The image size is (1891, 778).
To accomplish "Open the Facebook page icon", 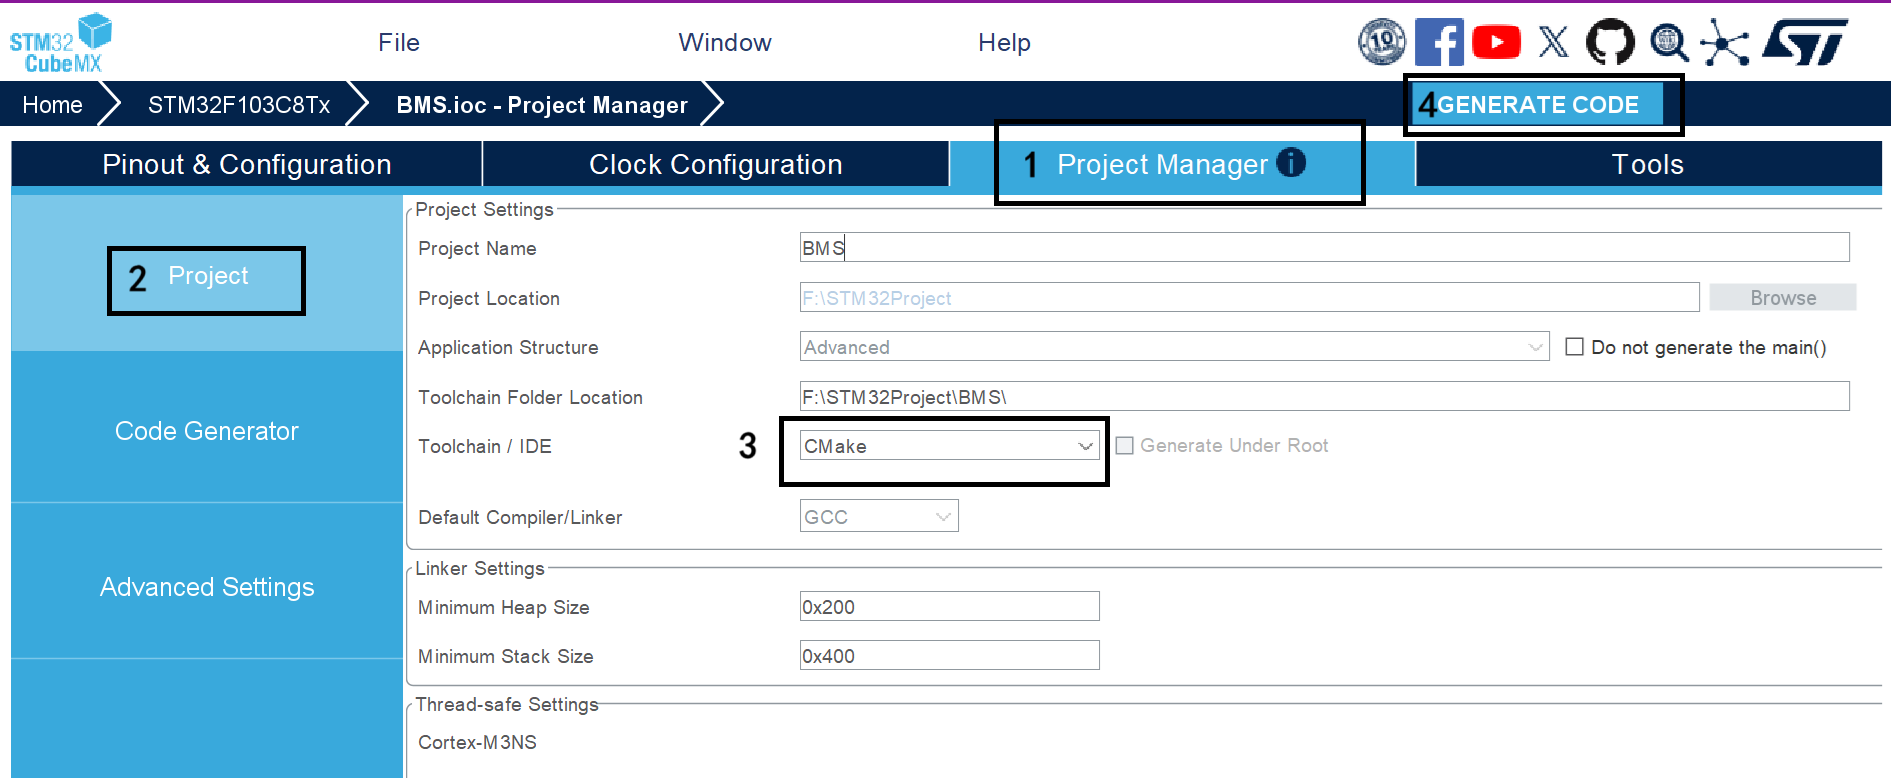I will [1439, 42].
